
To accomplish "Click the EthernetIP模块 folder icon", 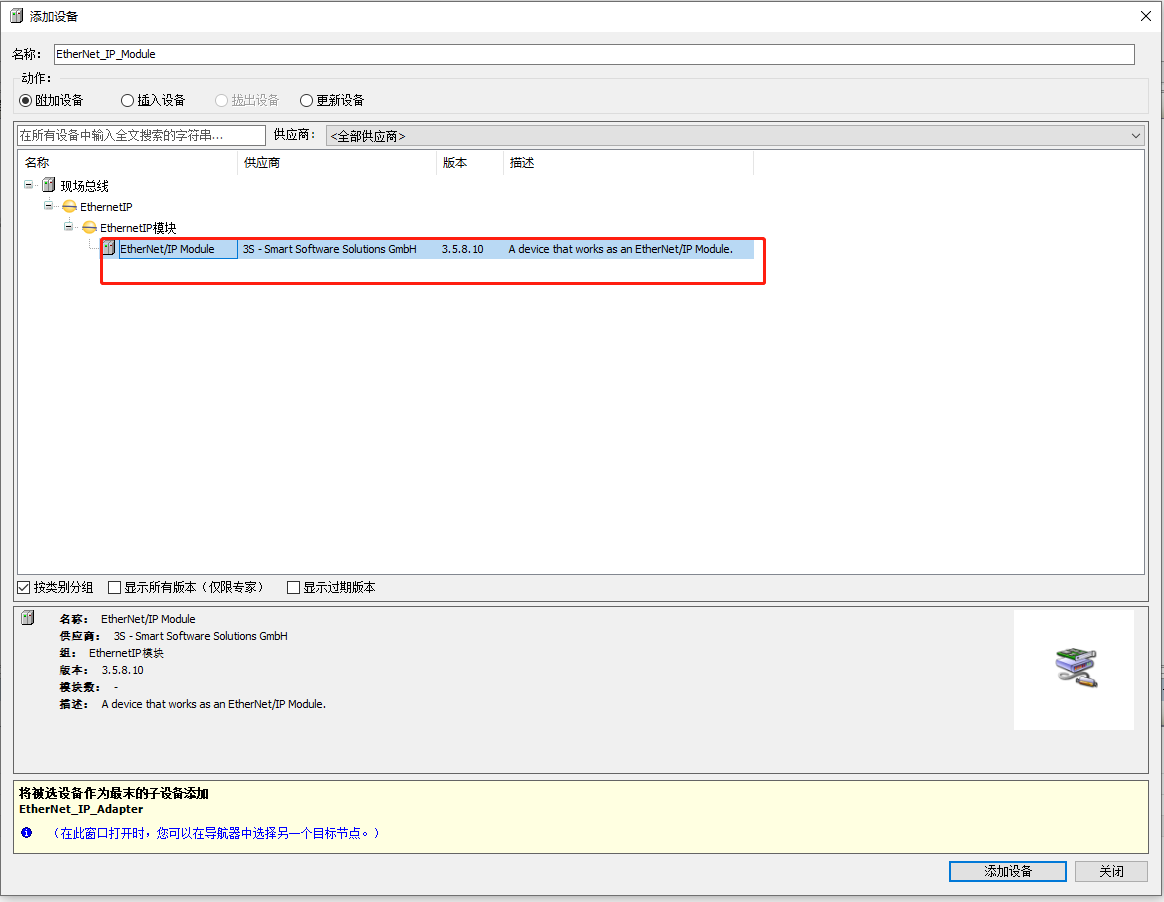I will click(x=89, y=227).
